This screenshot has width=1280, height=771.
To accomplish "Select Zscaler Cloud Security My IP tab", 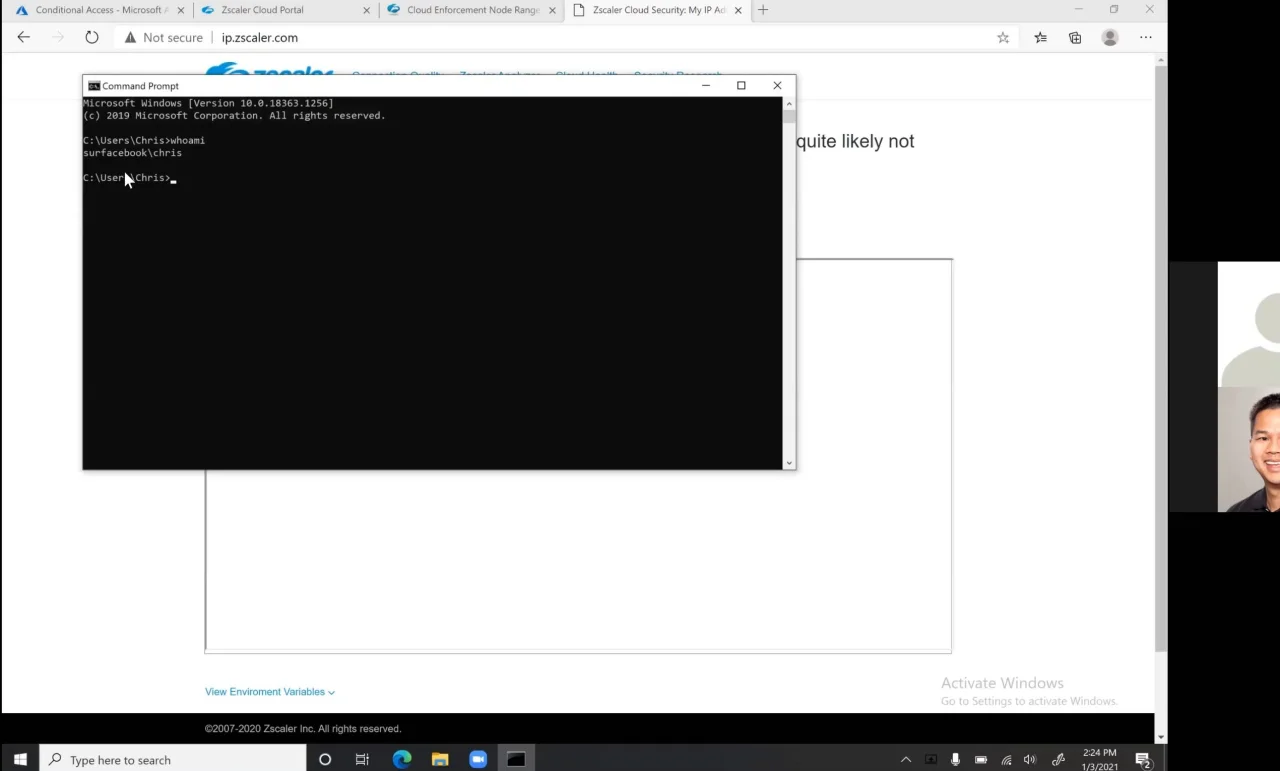I will tap(657, 10).
